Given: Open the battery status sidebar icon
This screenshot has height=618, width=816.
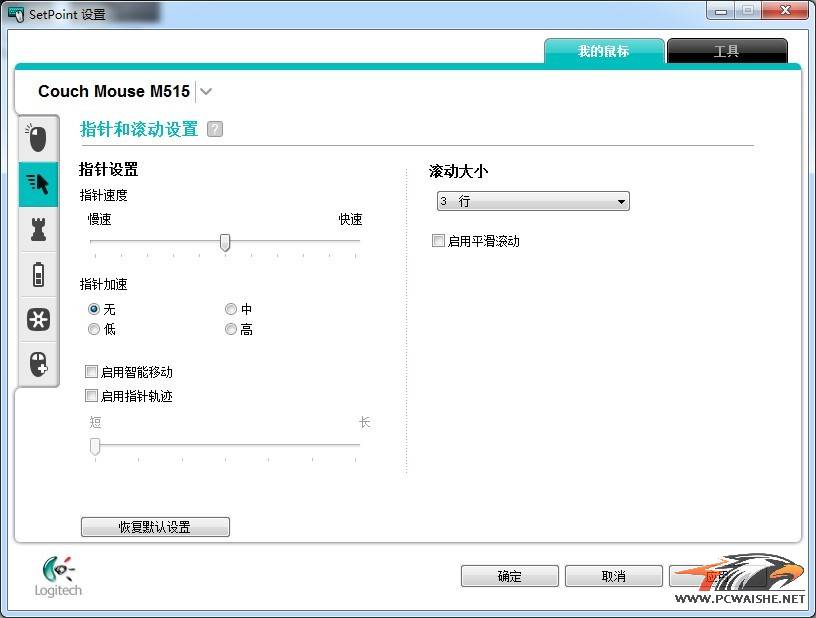Looking at the screenshot, I should (x=38, y=274).
